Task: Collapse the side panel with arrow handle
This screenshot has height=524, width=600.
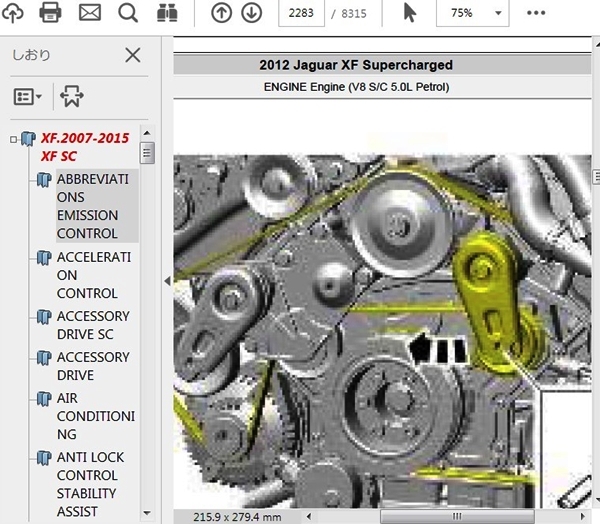Action: pos(167,282)
